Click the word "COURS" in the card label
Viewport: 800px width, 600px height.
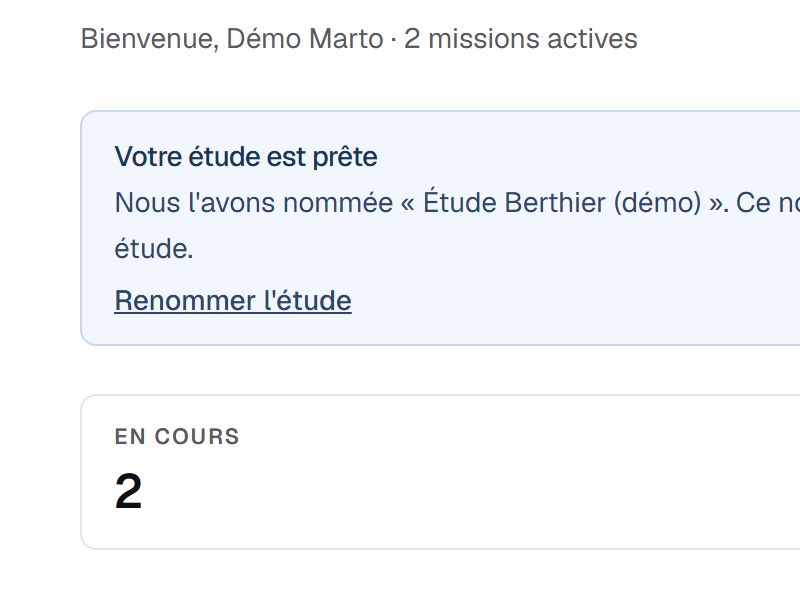pyautogui.click(x=197, y=437)
